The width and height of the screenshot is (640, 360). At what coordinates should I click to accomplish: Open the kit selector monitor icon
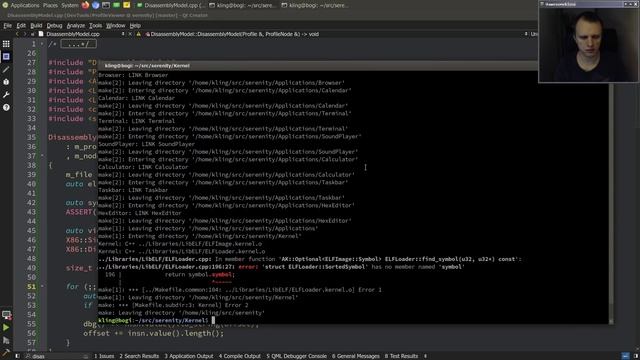click(7, 315)
